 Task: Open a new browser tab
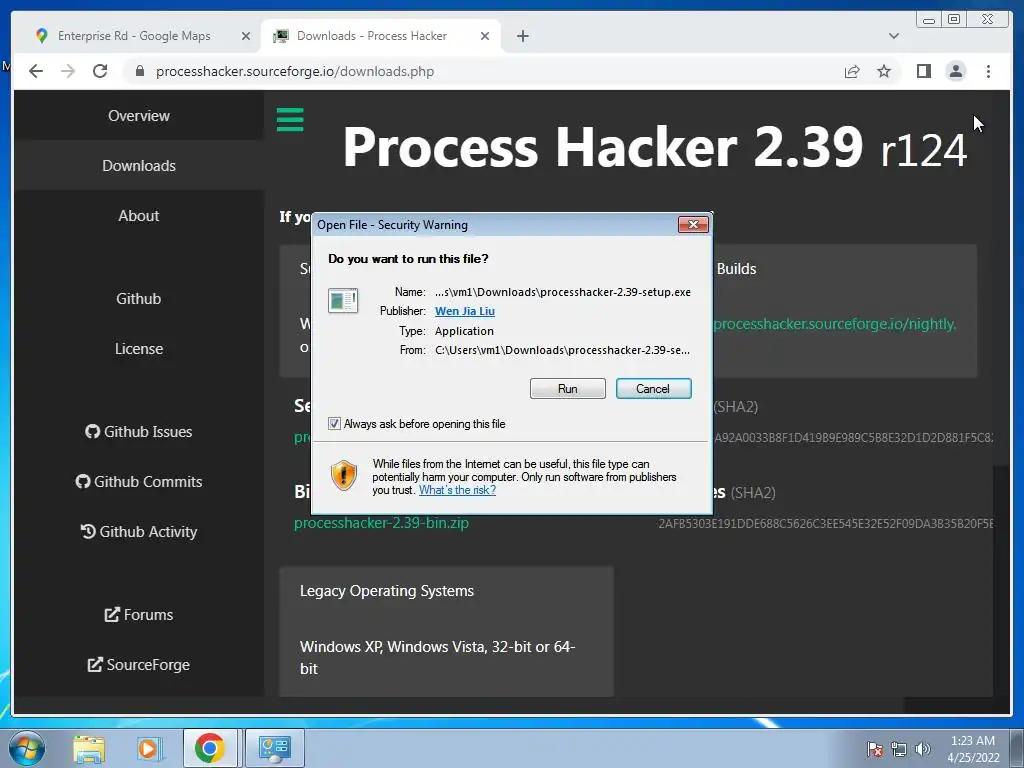tap(522, 36)
